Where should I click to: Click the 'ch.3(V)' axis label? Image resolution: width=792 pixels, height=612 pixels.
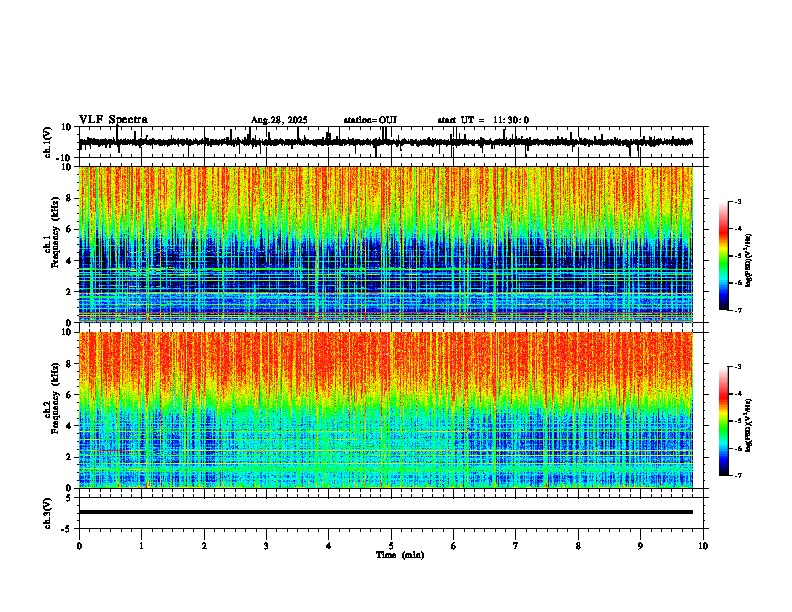(48, 513)
